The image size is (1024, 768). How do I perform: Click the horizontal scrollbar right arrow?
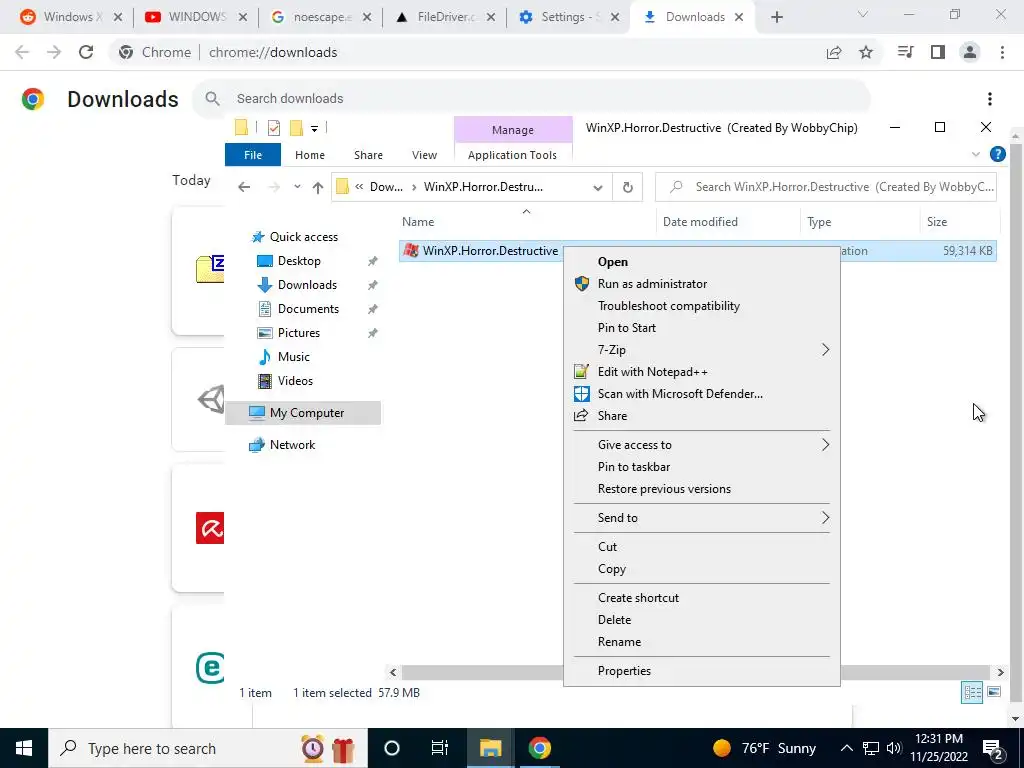point(1000,672)
